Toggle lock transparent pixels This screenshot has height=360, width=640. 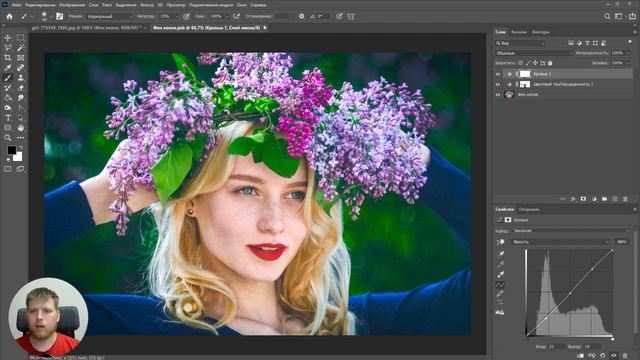point(520,63)
